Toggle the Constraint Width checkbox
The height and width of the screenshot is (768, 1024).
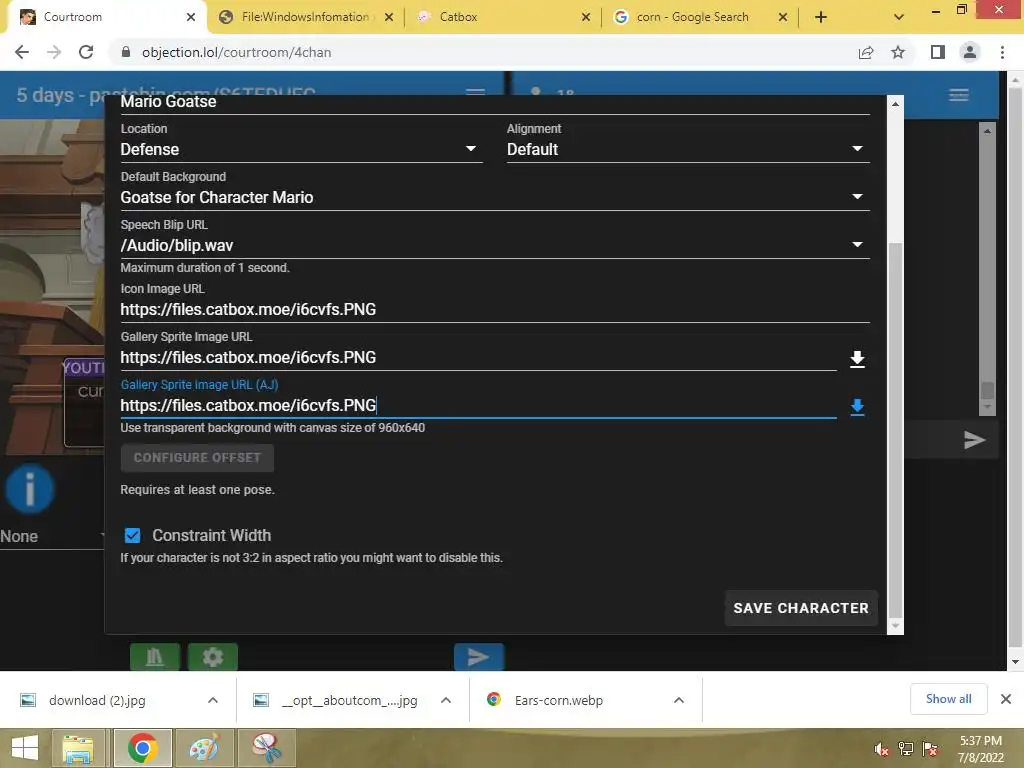coord(132,536)
